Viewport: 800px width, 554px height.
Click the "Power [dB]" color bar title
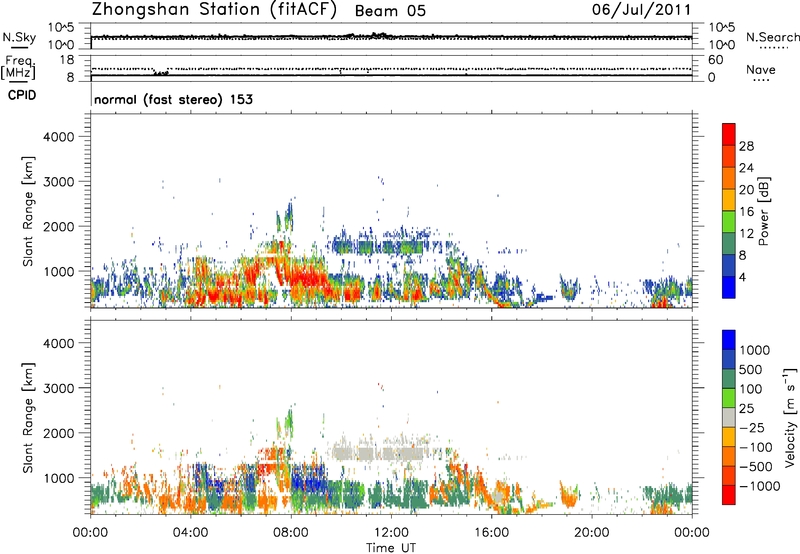(x=764, y=211)
